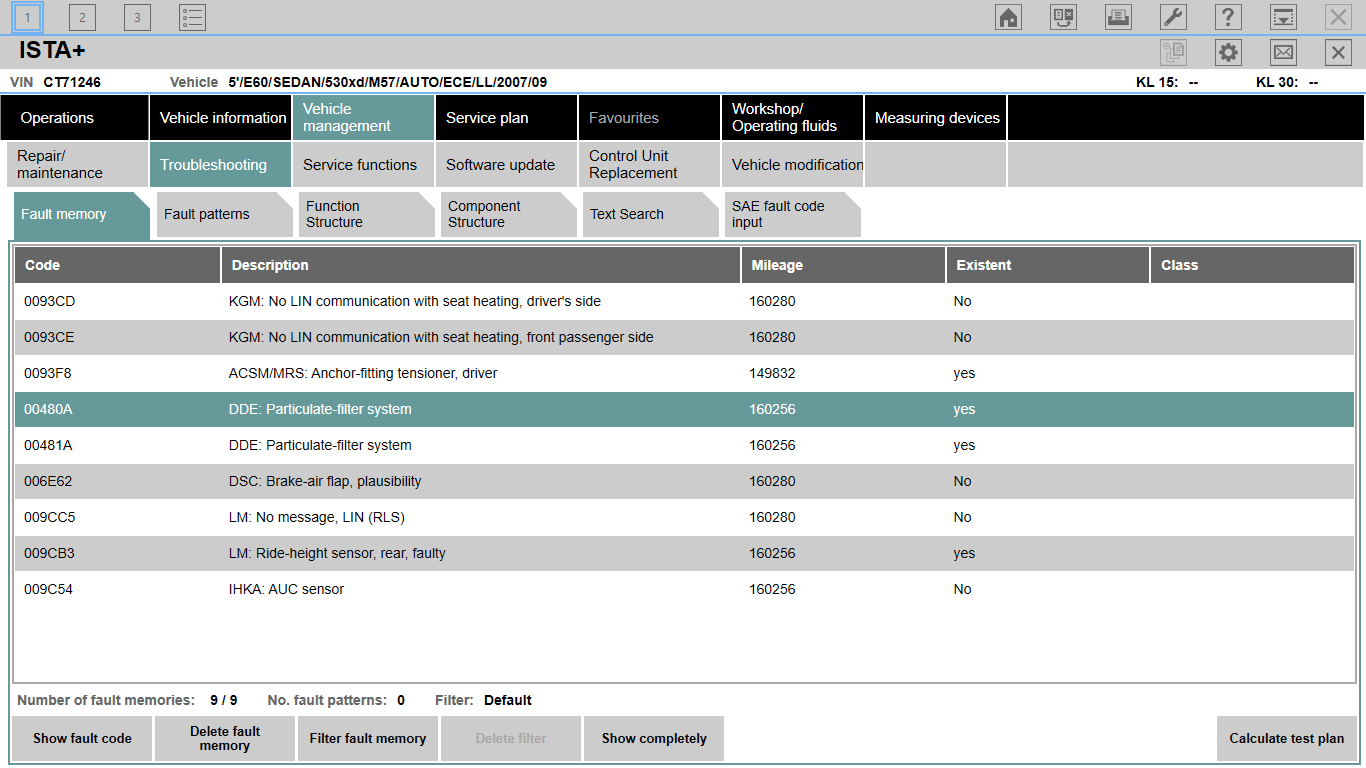Open Workshop/Operating fluids menu
Image resolution: width=1366 pixels, height=768 pixels.
point(792,118)
